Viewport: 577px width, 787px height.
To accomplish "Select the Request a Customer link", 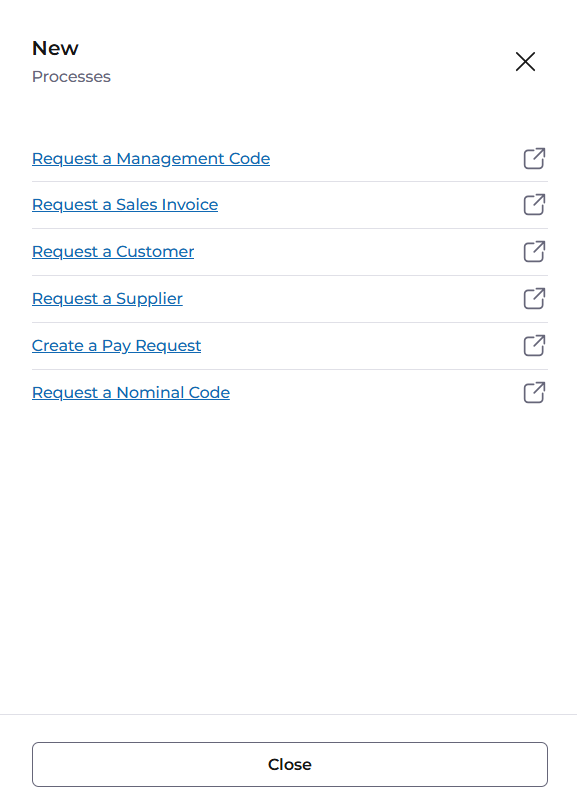I will [x=113, y=251].
